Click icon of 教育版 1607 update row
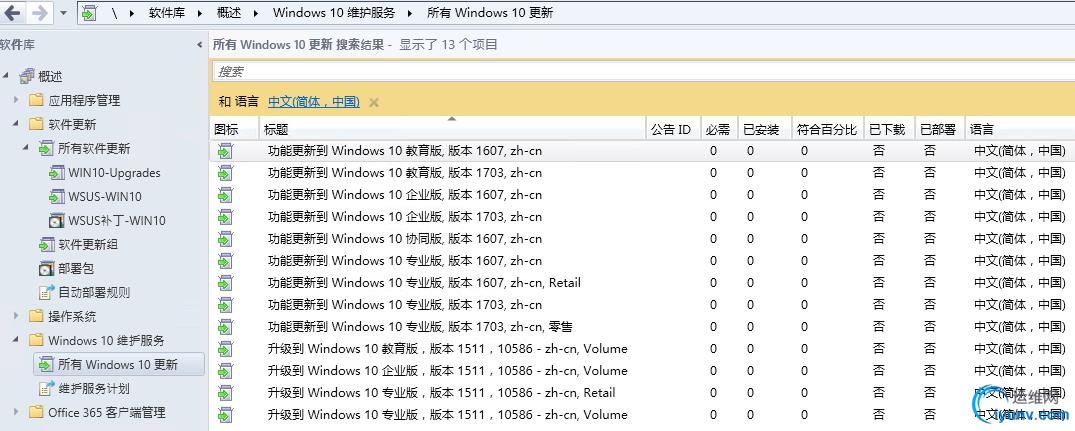Image resolution: width=1075 pixels, height=431 pixels. 226,151
